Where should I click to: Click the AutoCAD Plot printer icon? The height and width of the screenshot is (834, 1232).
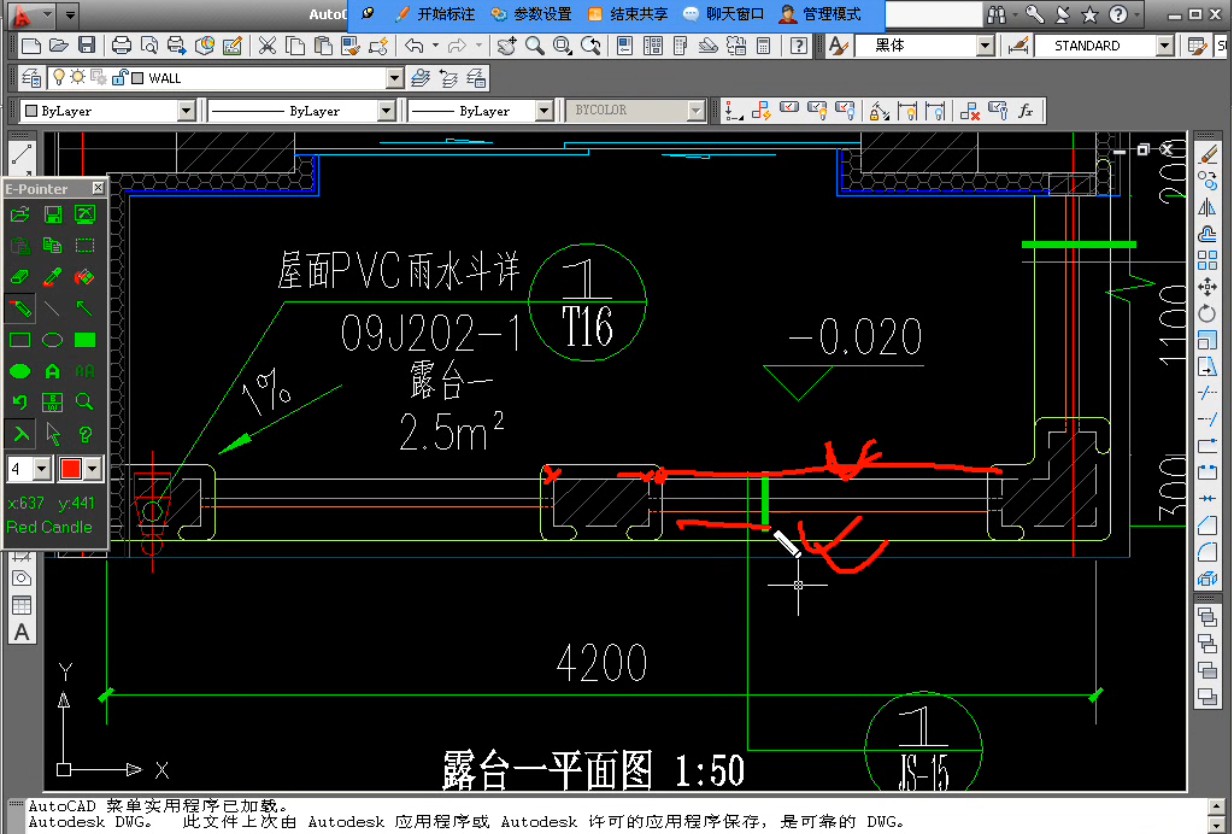121,45
